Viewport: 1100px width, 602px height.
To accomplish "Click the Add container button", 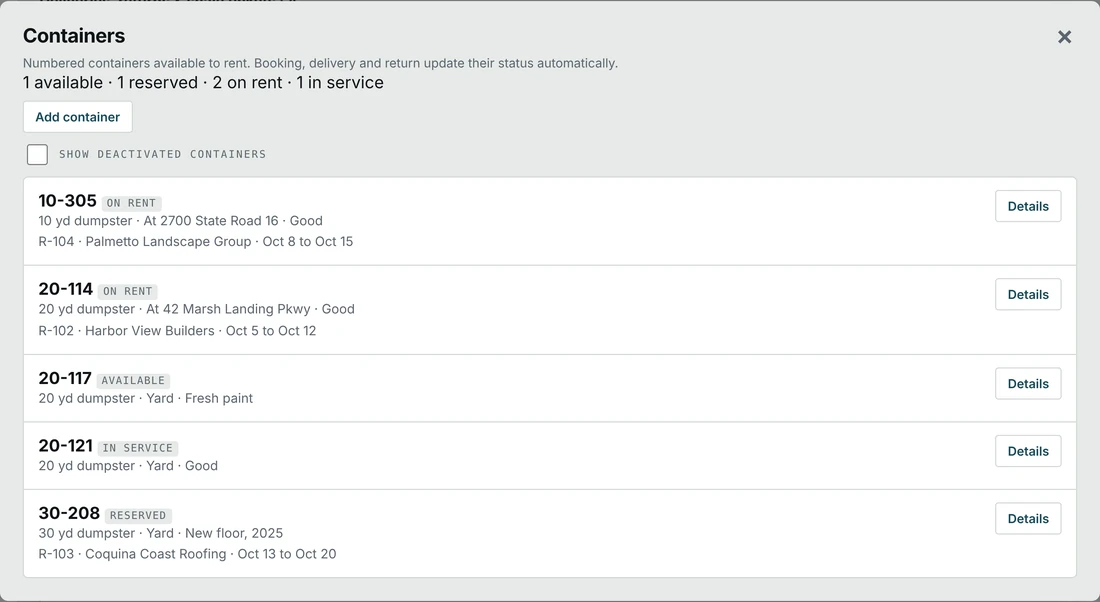I will (x=78, y=117).
